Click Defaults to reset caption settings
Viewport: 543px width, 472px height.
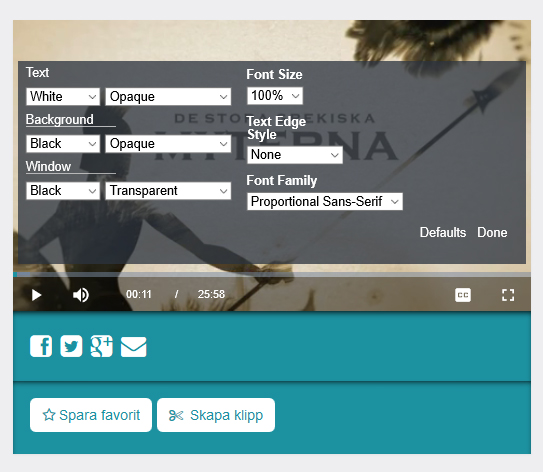443,232
